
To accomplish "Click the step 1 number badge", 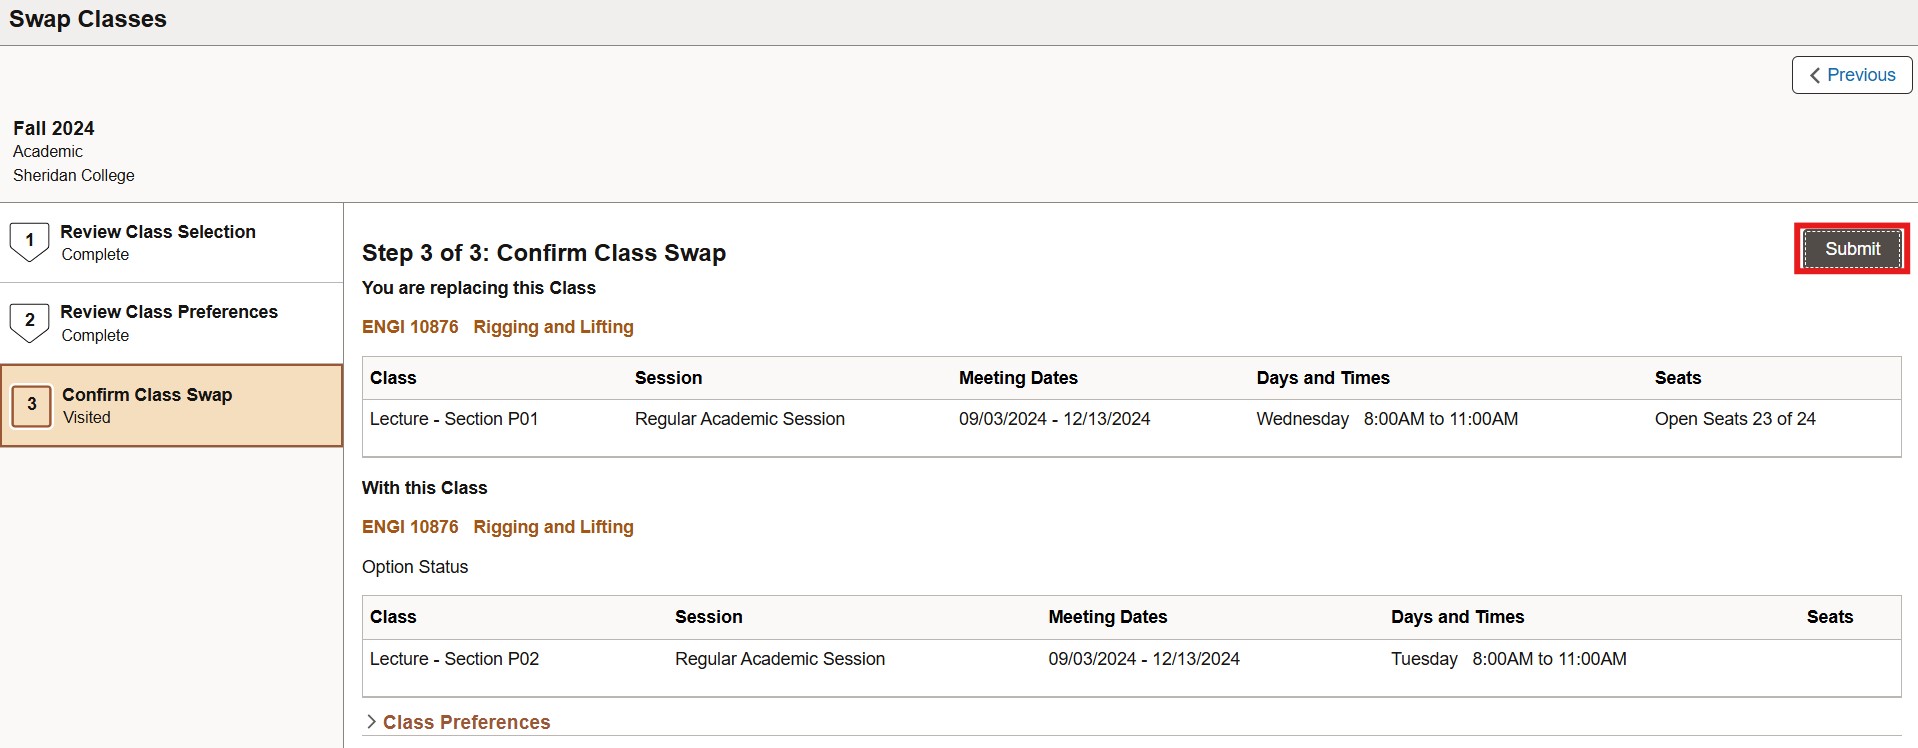I will coord(29,241).
